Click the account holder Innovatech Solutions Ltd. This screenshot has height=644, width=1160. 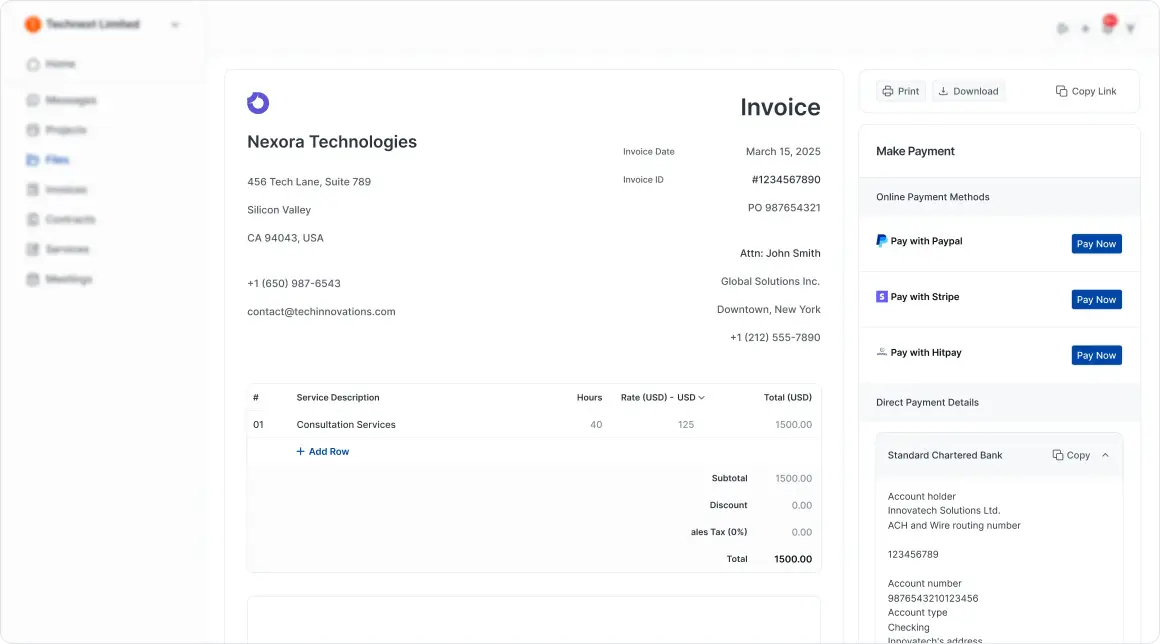943,511
